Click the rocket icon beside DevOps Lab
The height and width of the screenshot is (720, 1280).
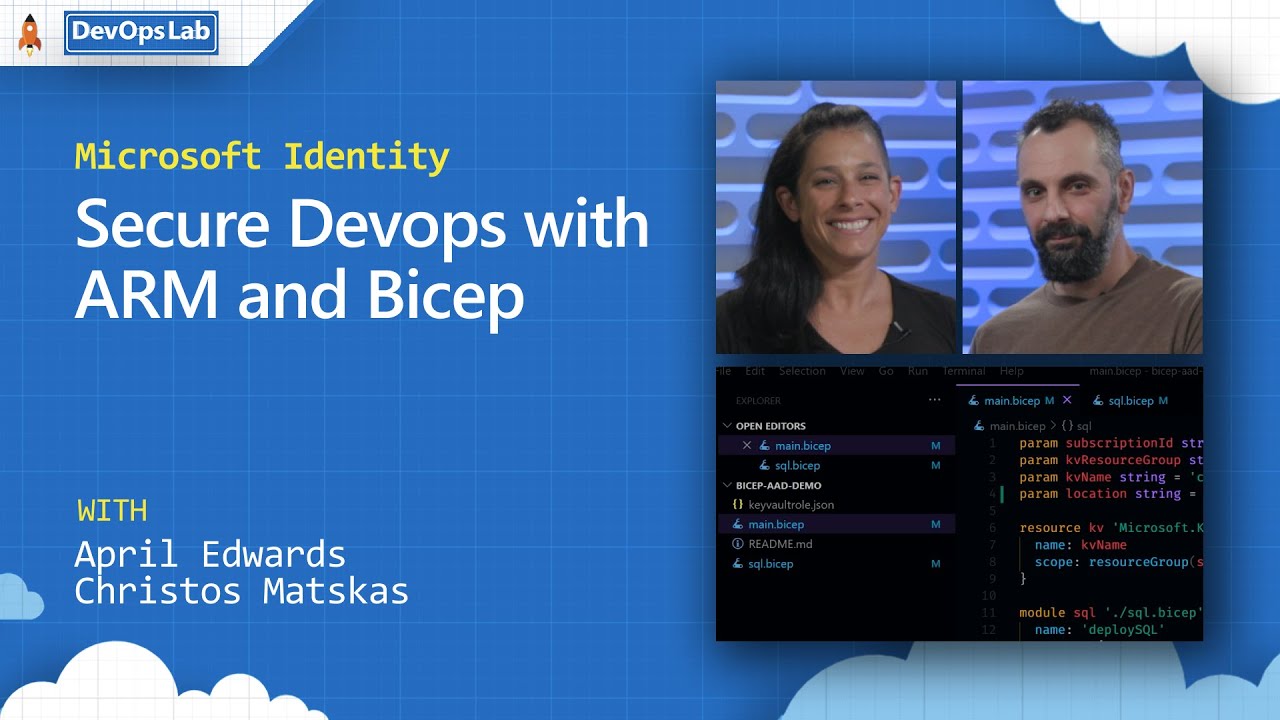tap(30, 34)
